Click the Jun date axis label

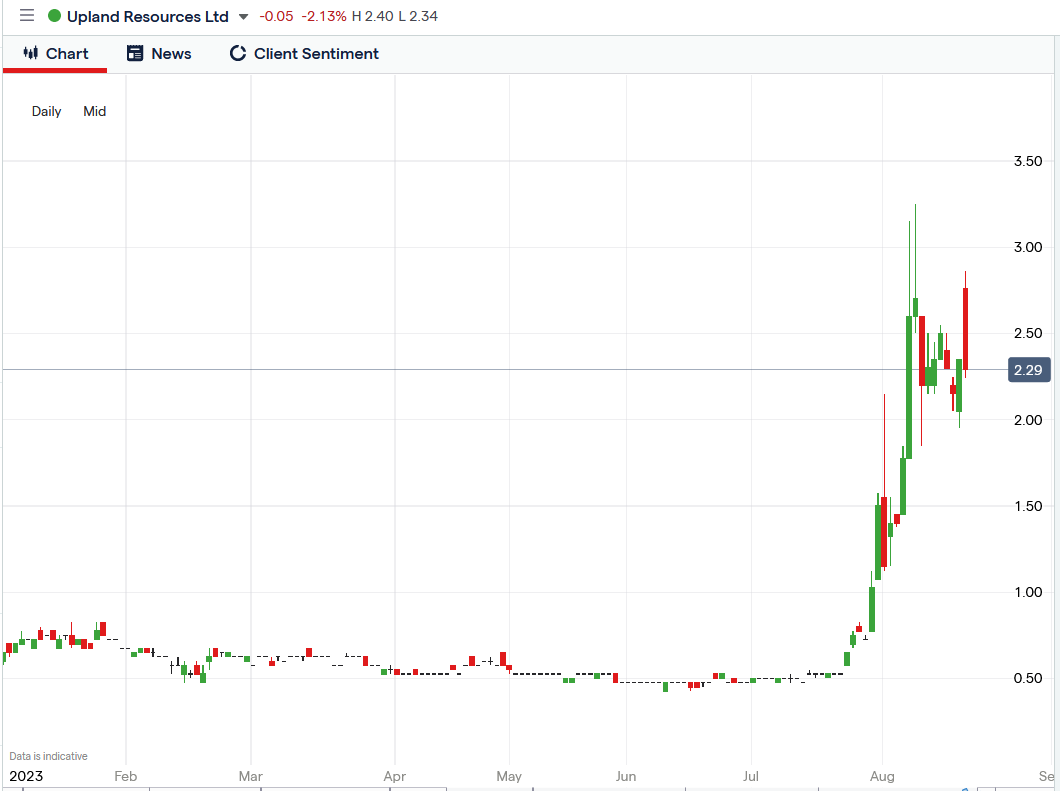pos(626,776)
